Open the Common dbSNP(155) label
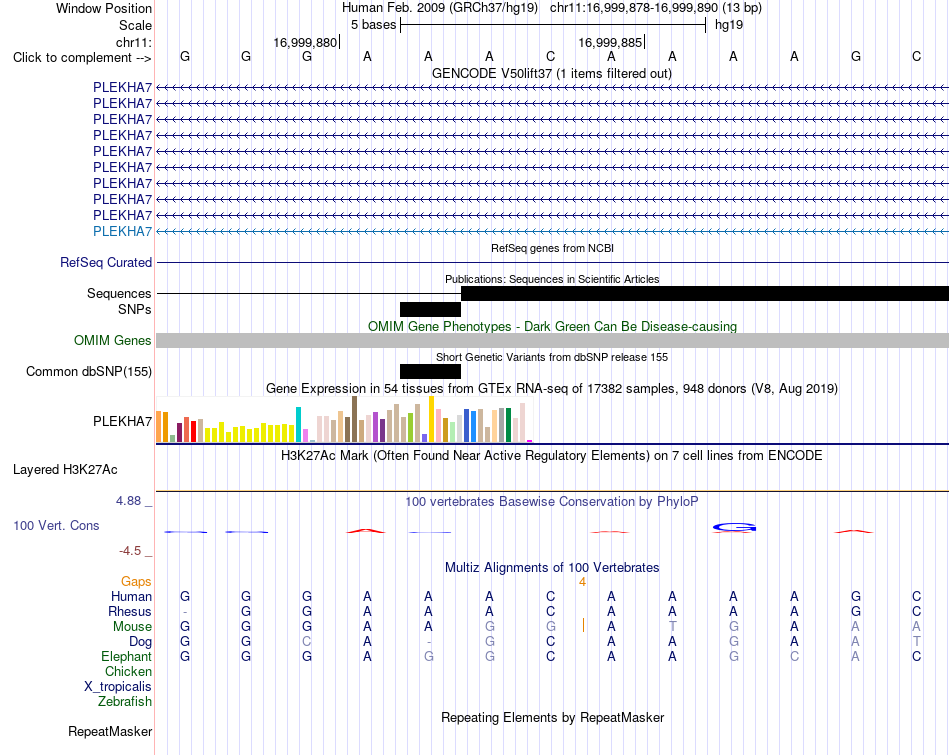The width and height of the screenshot is (950, 755). click(88, 371)
